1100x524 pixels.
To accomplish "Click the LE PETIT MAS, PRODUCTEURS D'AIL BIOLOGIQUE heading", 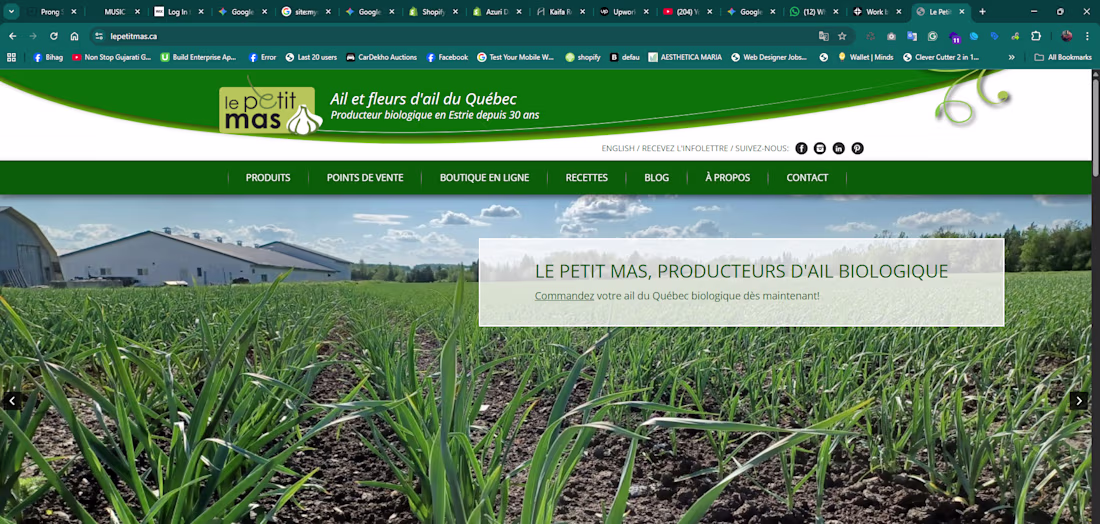I will 742,271.
